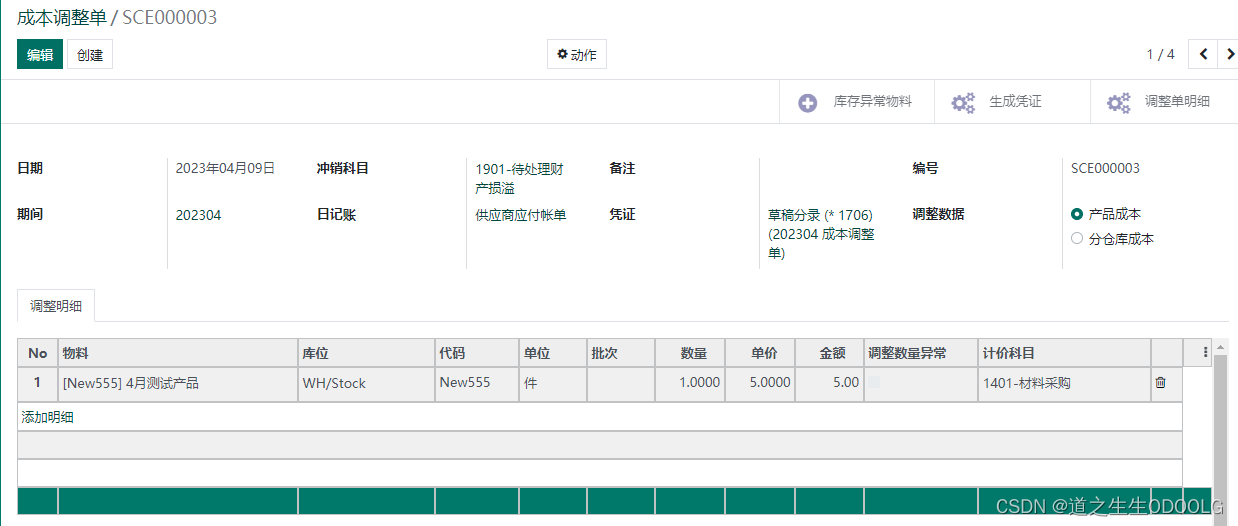Click the 编辑 edit button
1238x526 pixels.
click(40, 55)
